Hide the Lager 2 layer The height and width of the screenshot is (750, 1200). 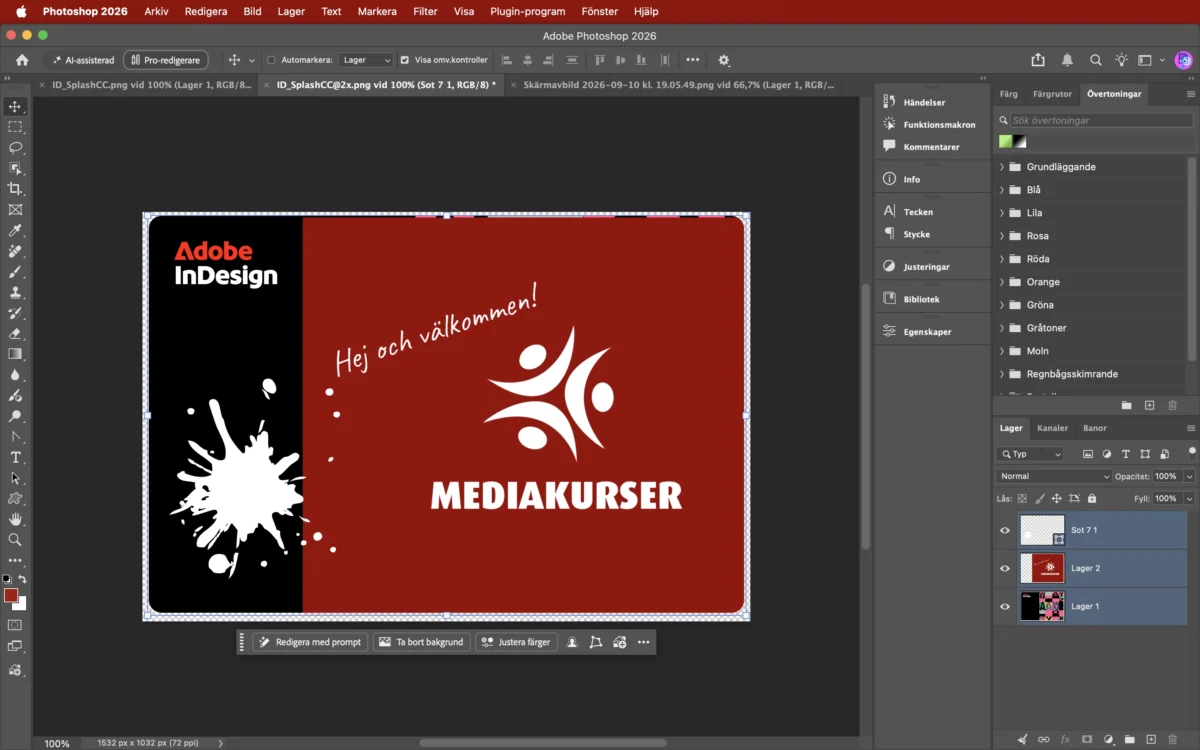click(1005, 568)
